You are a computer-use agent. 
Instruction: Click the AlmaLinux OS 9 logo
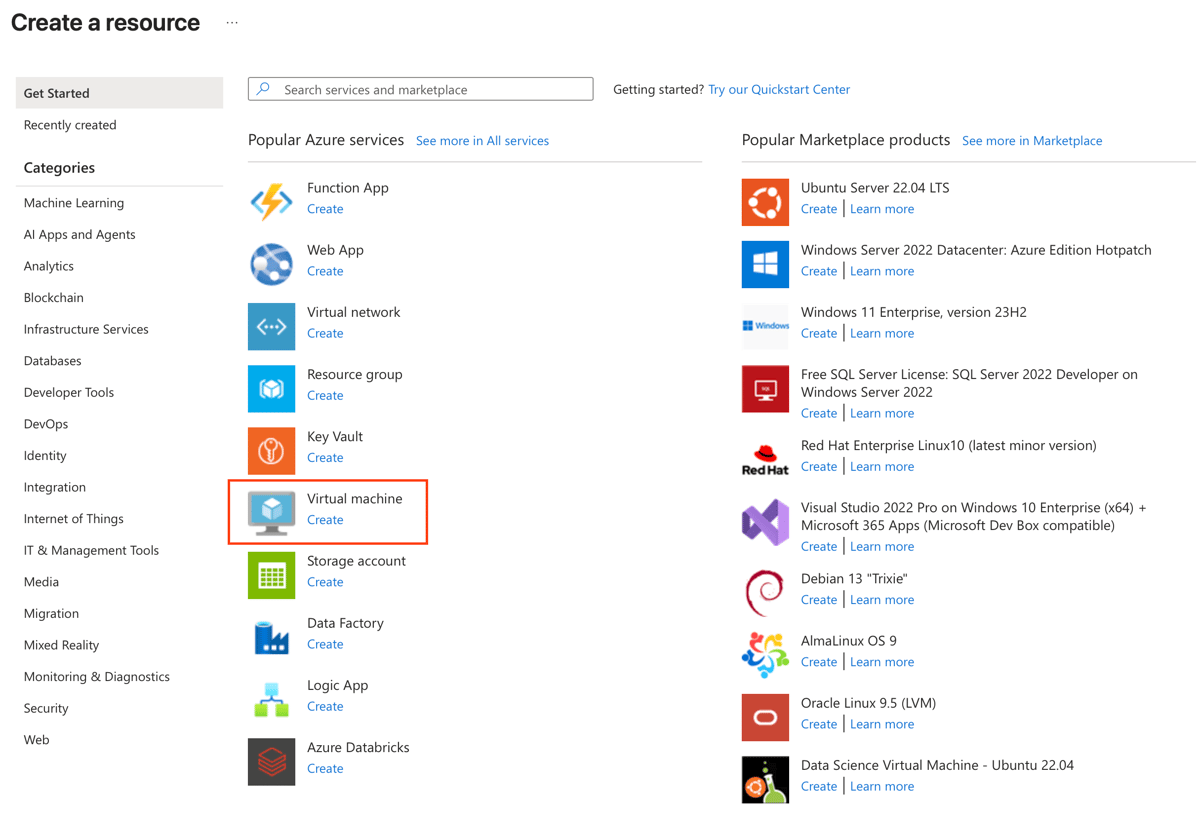click(765, 654)
